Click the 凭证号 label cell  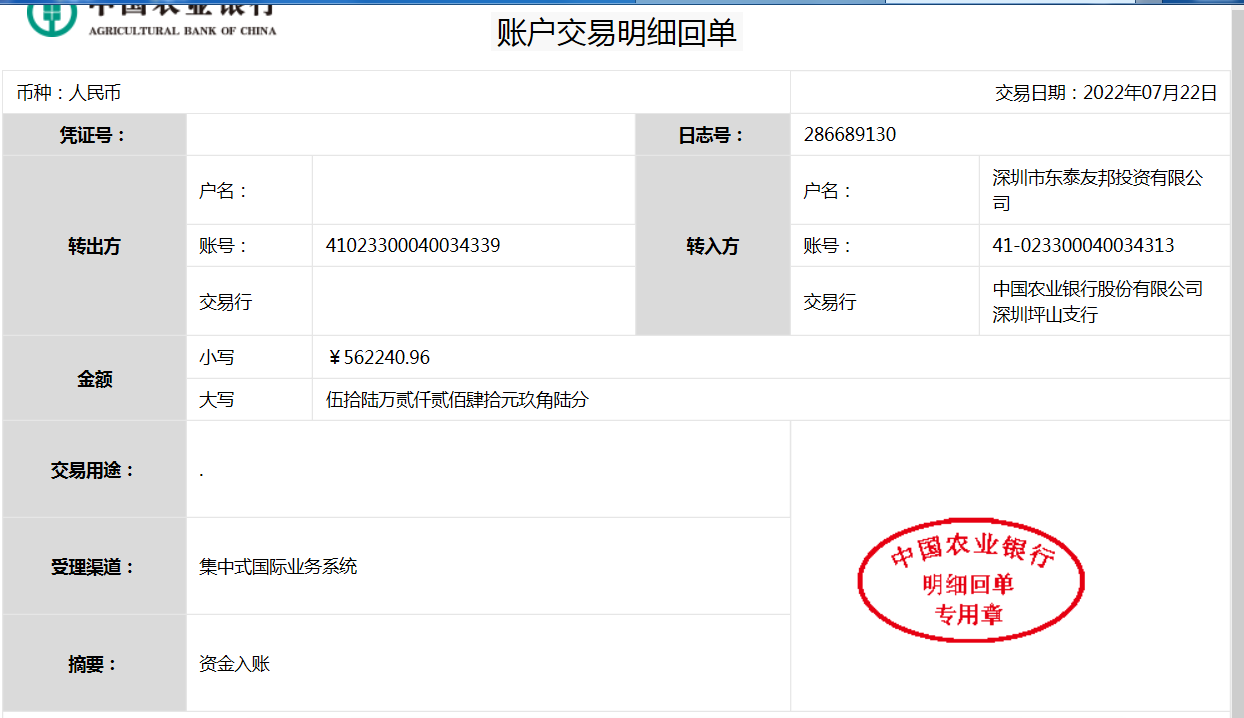[94, 135]
